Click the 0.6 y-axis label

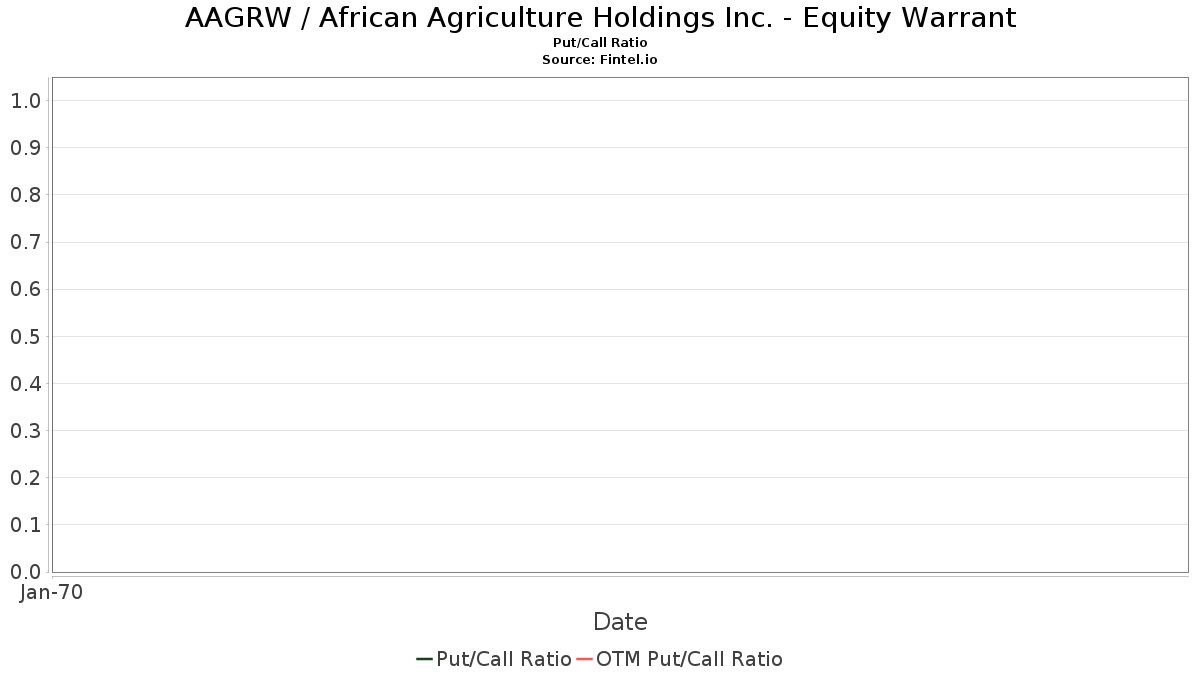pos(25,289)
